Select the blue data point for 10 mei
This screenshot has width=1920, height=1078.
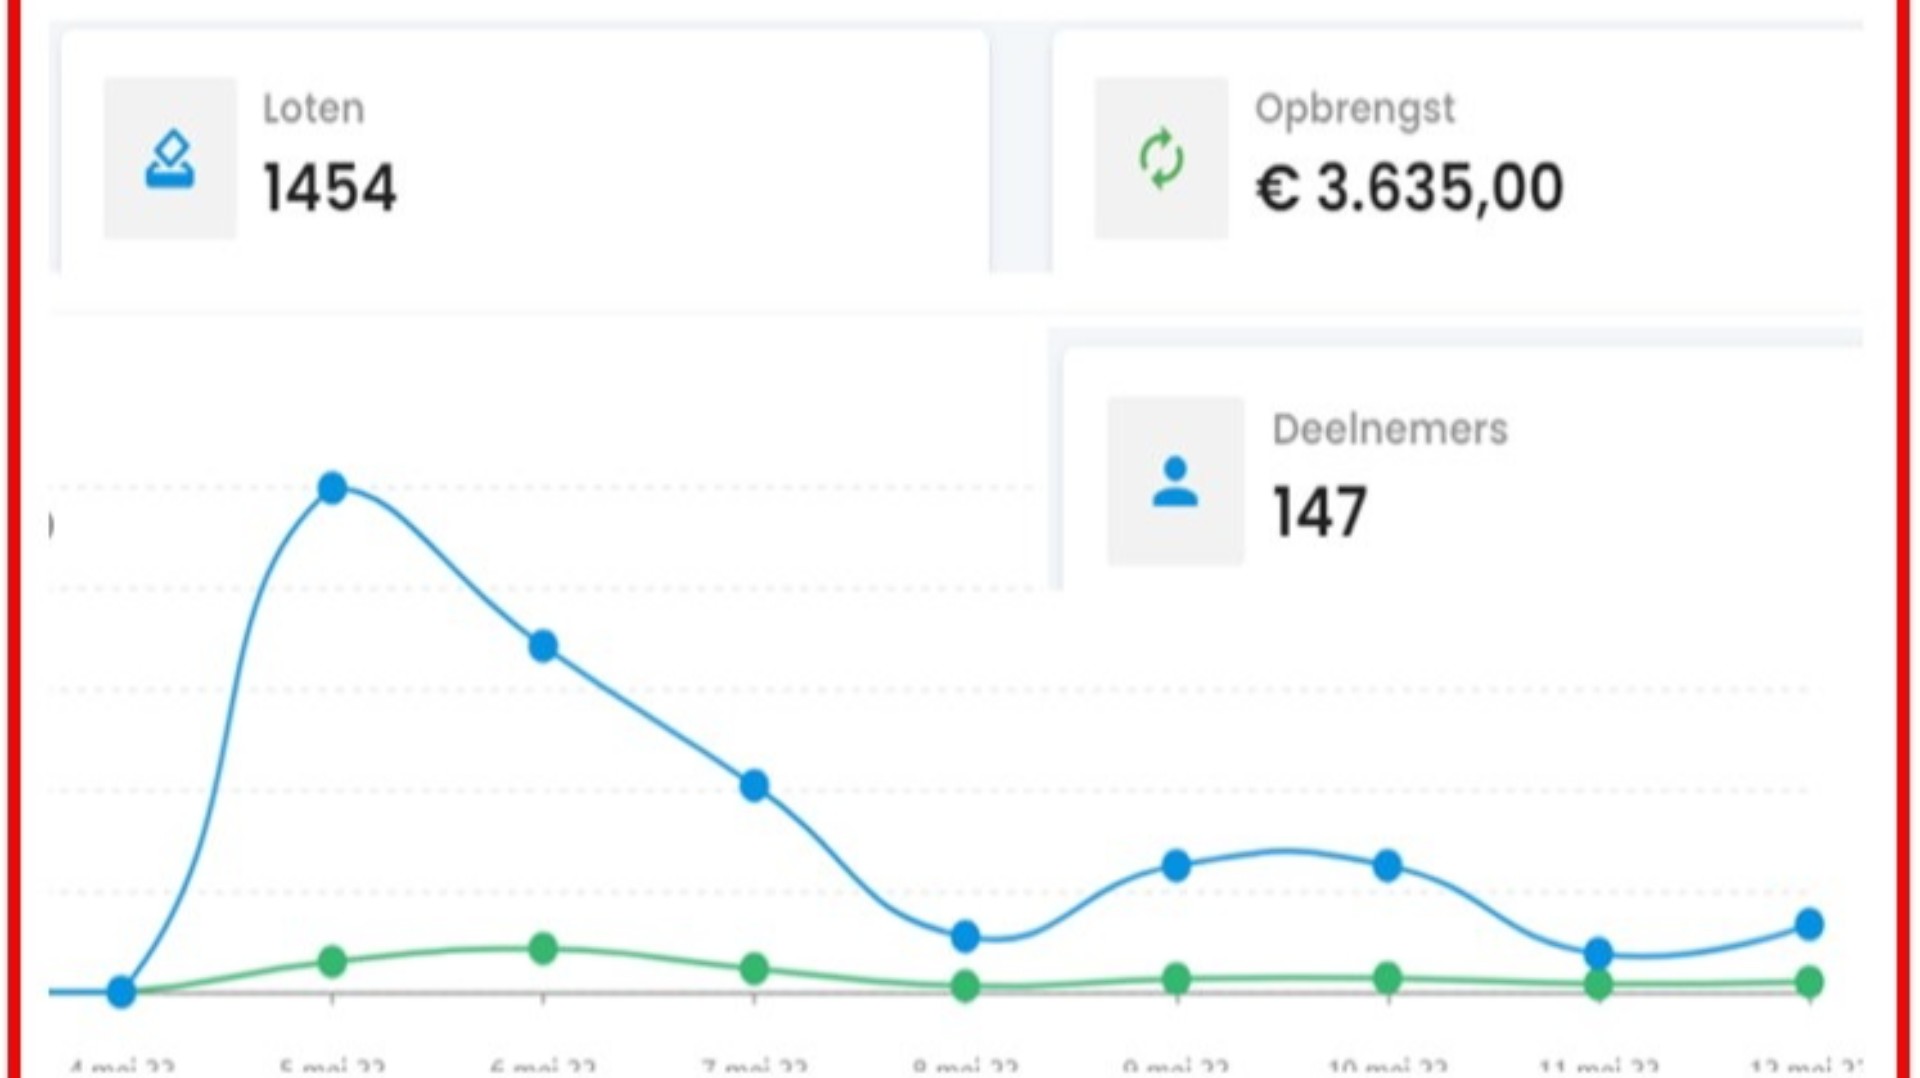pyautogui.click(x=1387, y=866)
